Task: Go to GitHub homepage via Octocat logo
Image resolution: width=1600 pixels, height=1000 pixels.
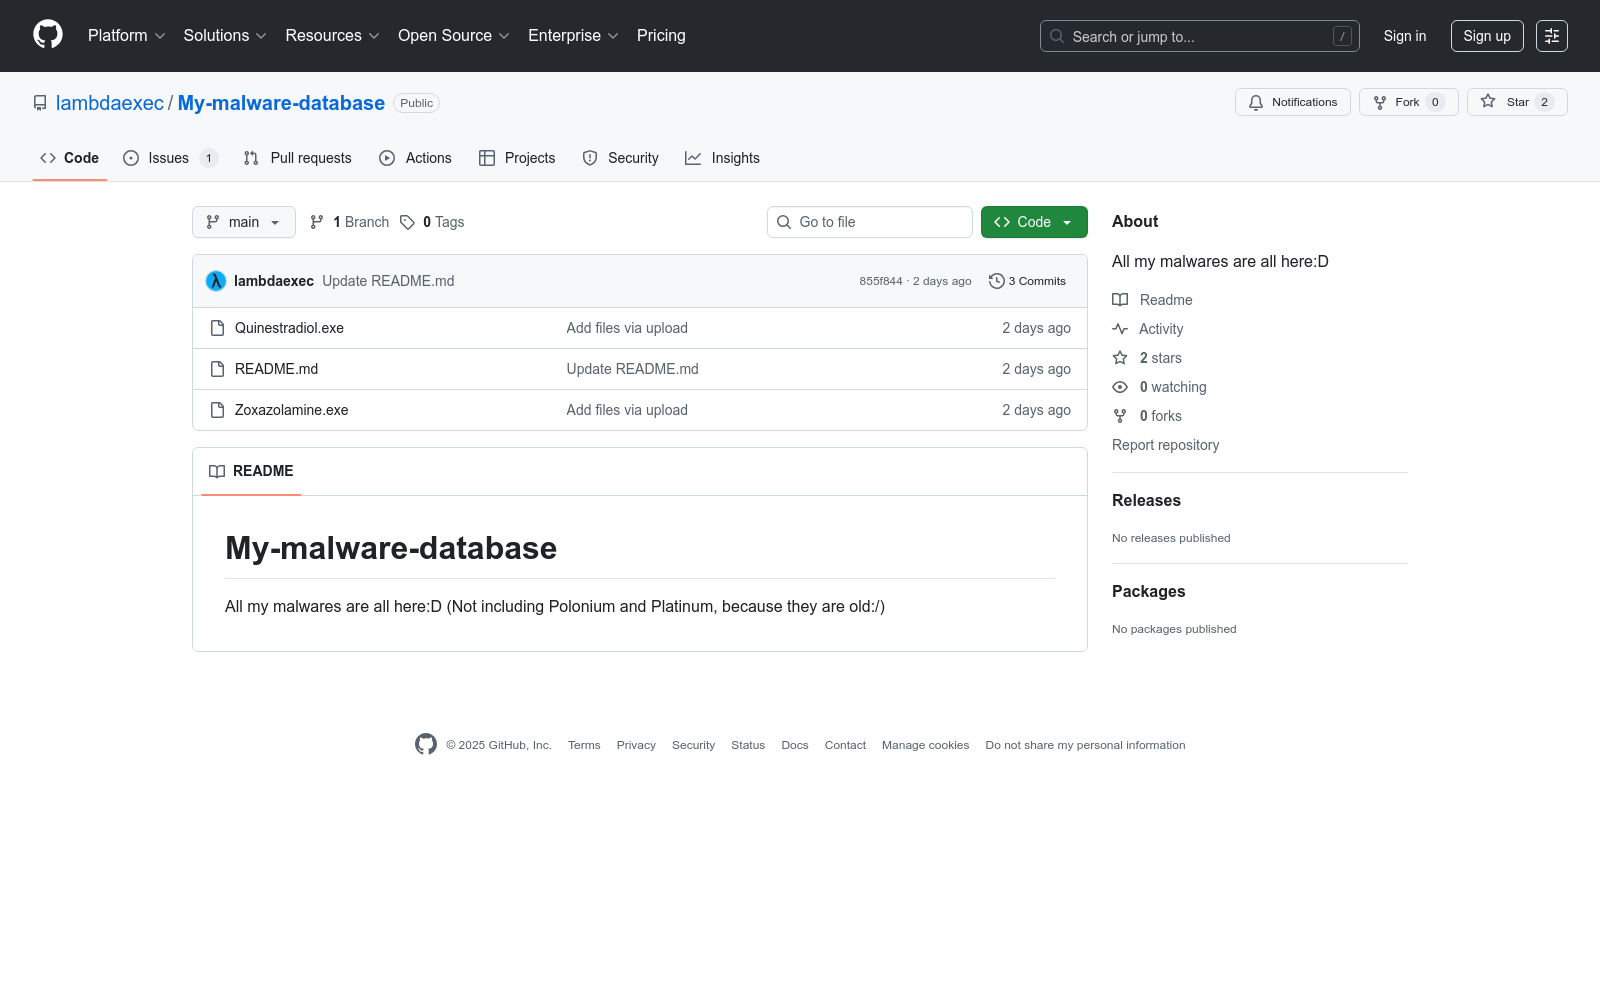Action: point(48,35)
